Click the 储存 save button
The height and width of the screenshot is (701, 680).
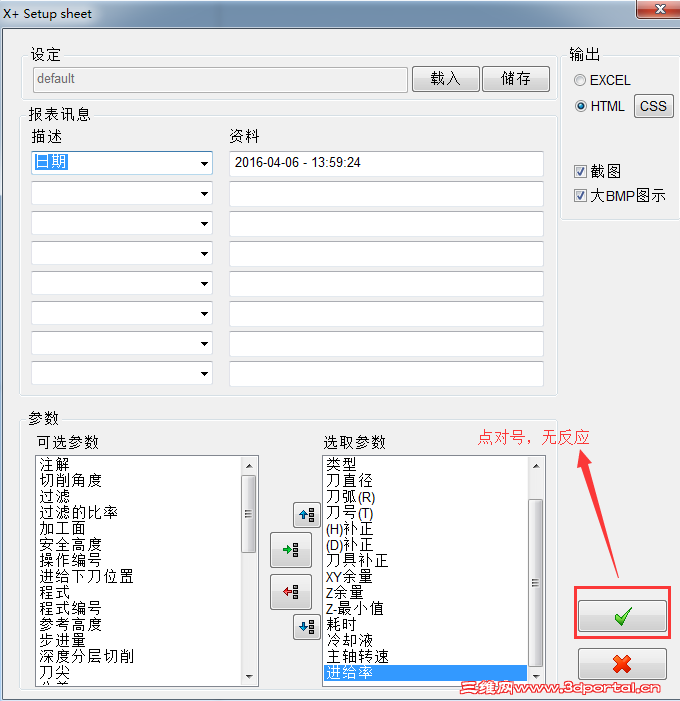click(516, 79)
